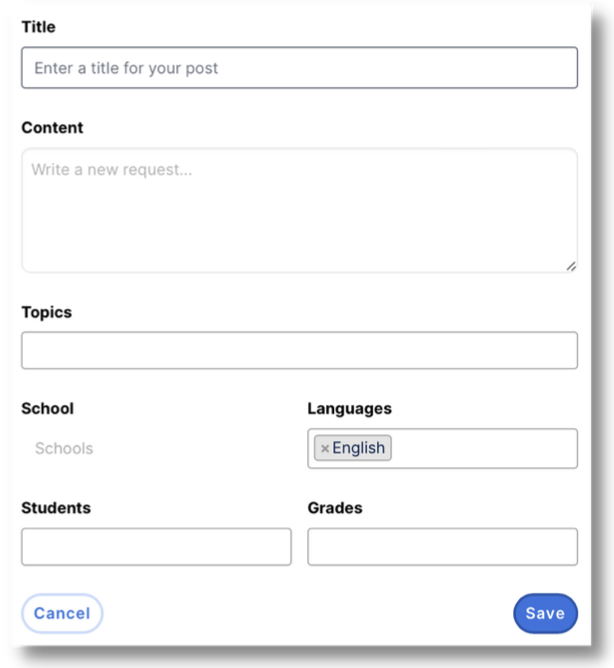This screenshot has width=614, height=668.
Task: Click the Topics field label
Action: [46, 312]
